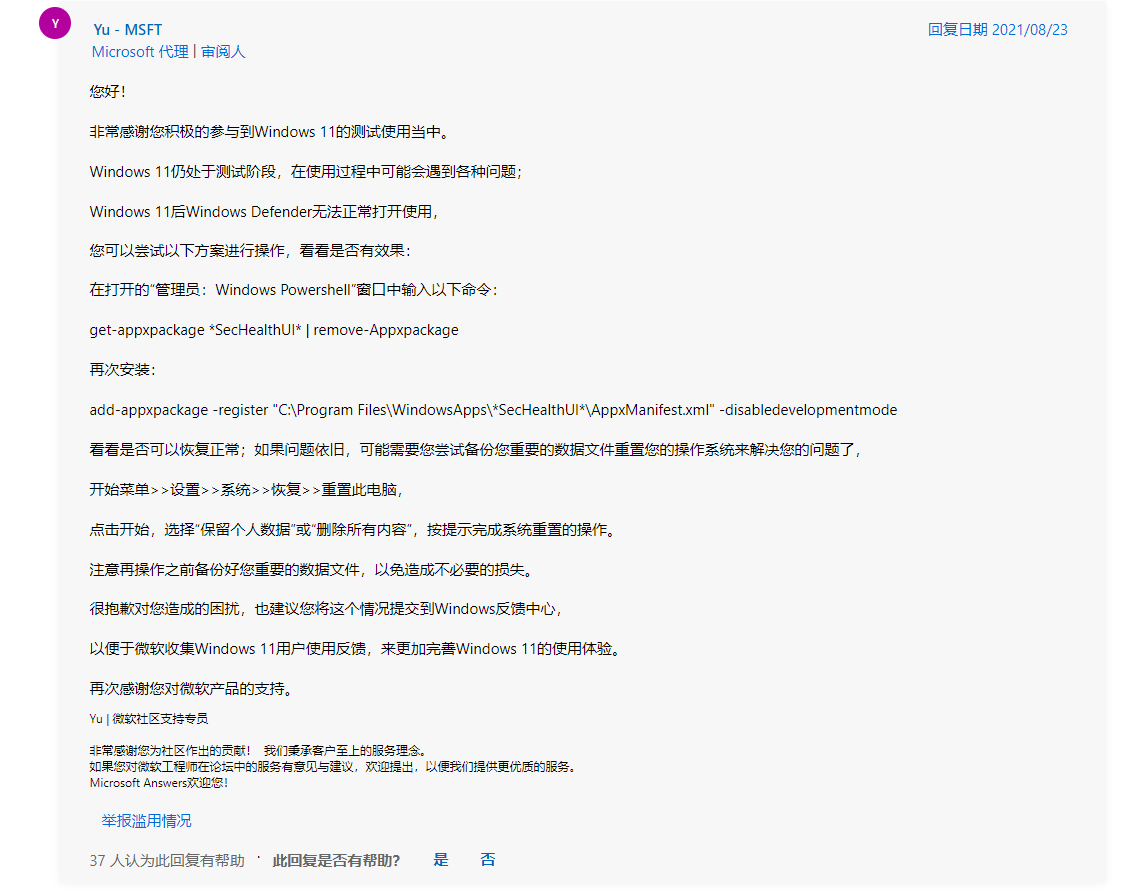Click the path 开始菜单>>设置>>系统>>恢复>>重置此电脑
The width and height of the screenshot is (1139, 894).
tap(246, 489)
